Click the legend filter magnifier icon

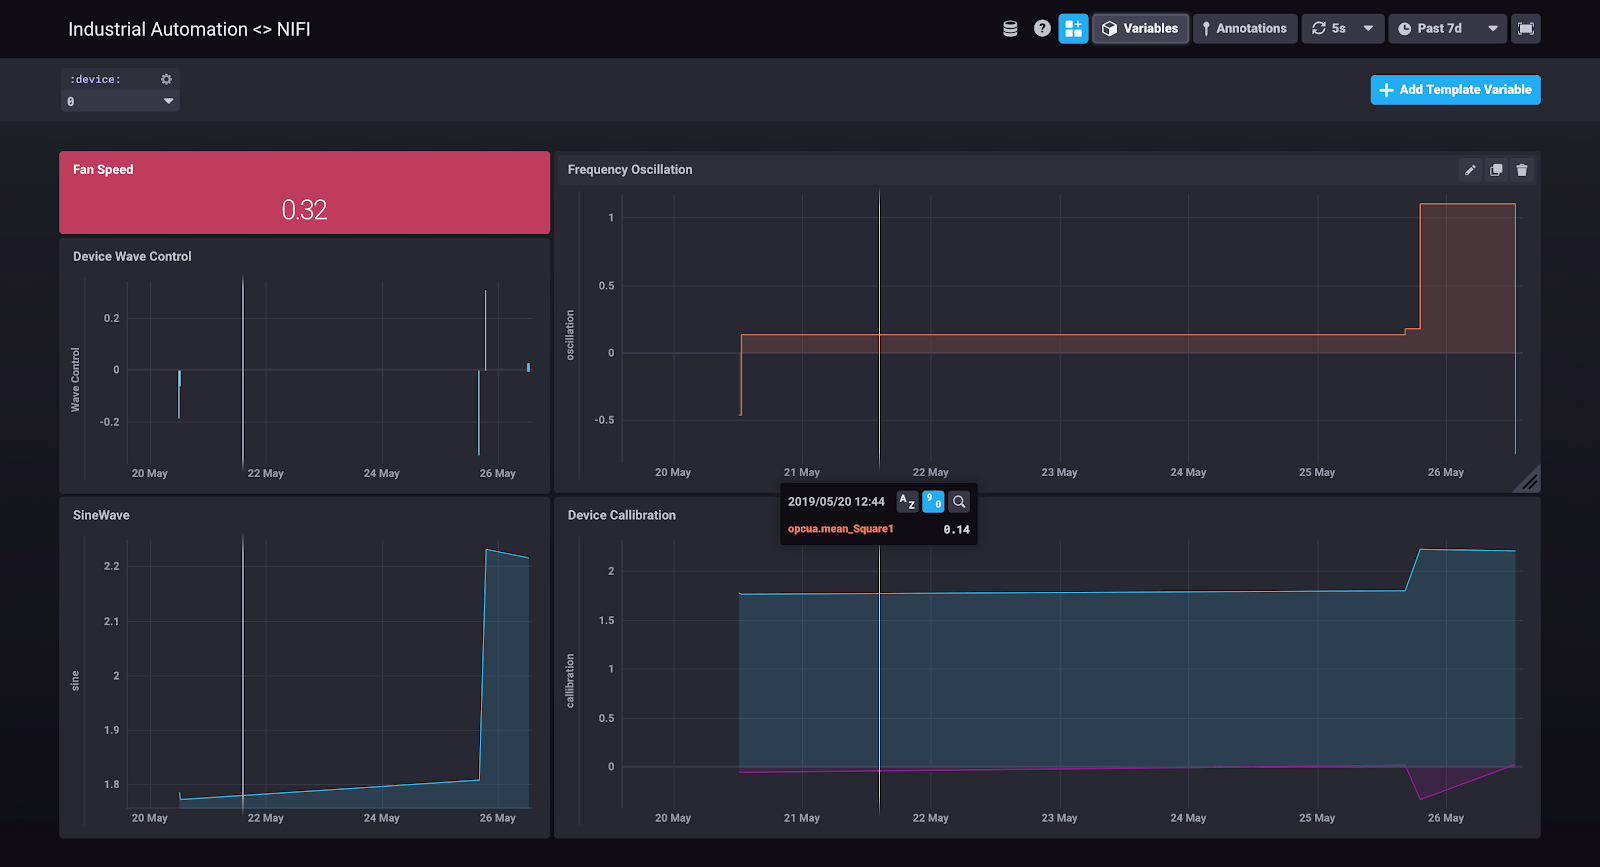[x=959, y=502]
